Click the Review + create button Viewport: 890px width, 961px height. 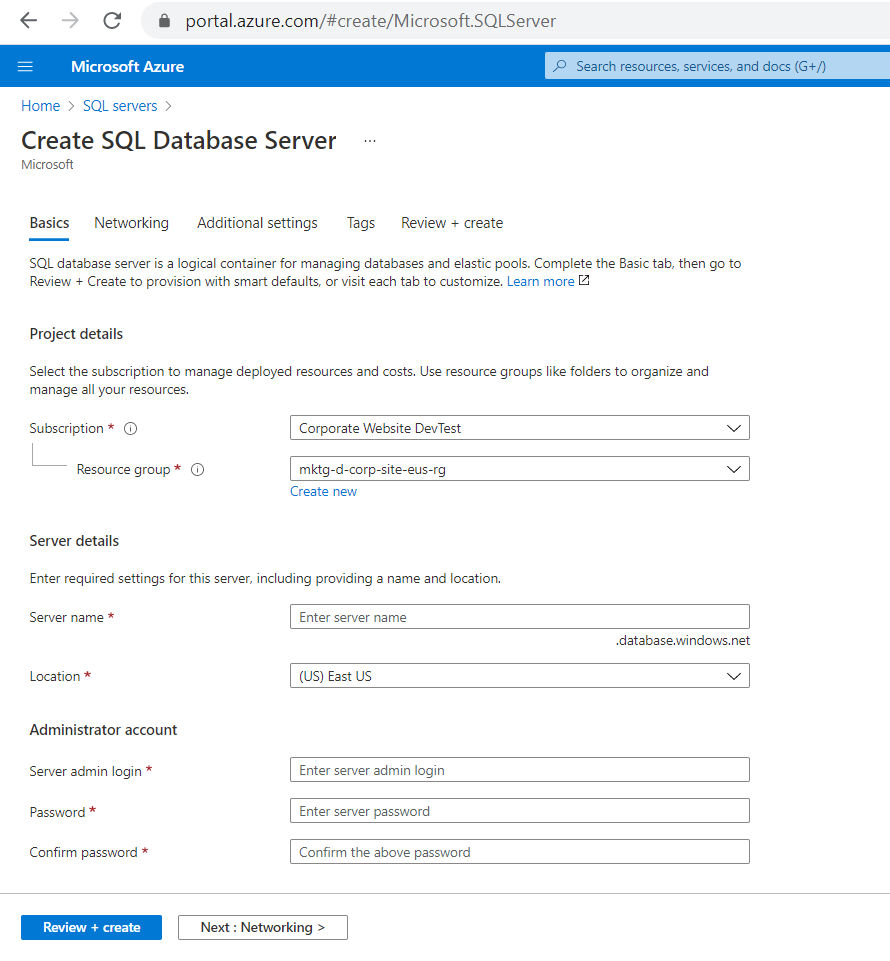point(91,927)
